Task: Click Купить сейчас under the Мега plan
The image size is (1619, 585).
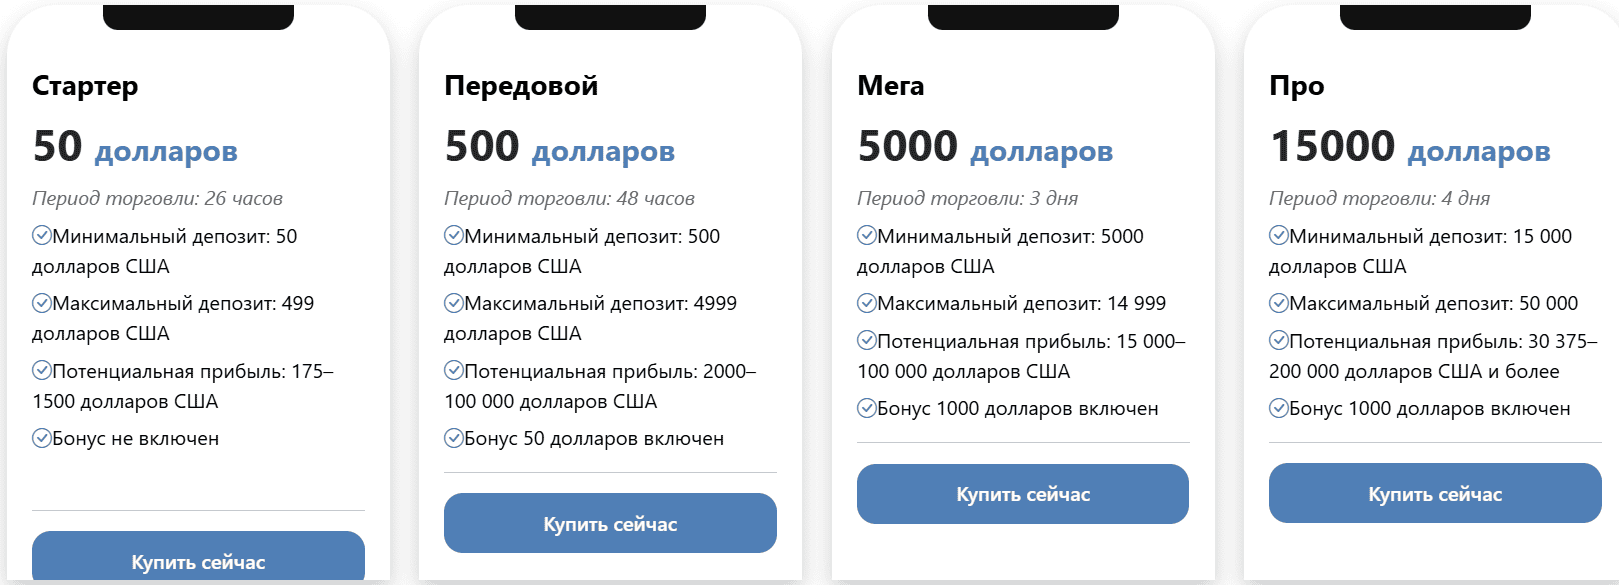Action: 1022,493
